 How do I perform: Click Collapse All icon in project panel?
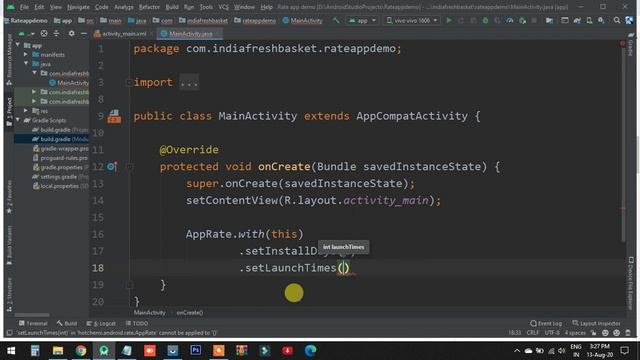click(56, 33)
